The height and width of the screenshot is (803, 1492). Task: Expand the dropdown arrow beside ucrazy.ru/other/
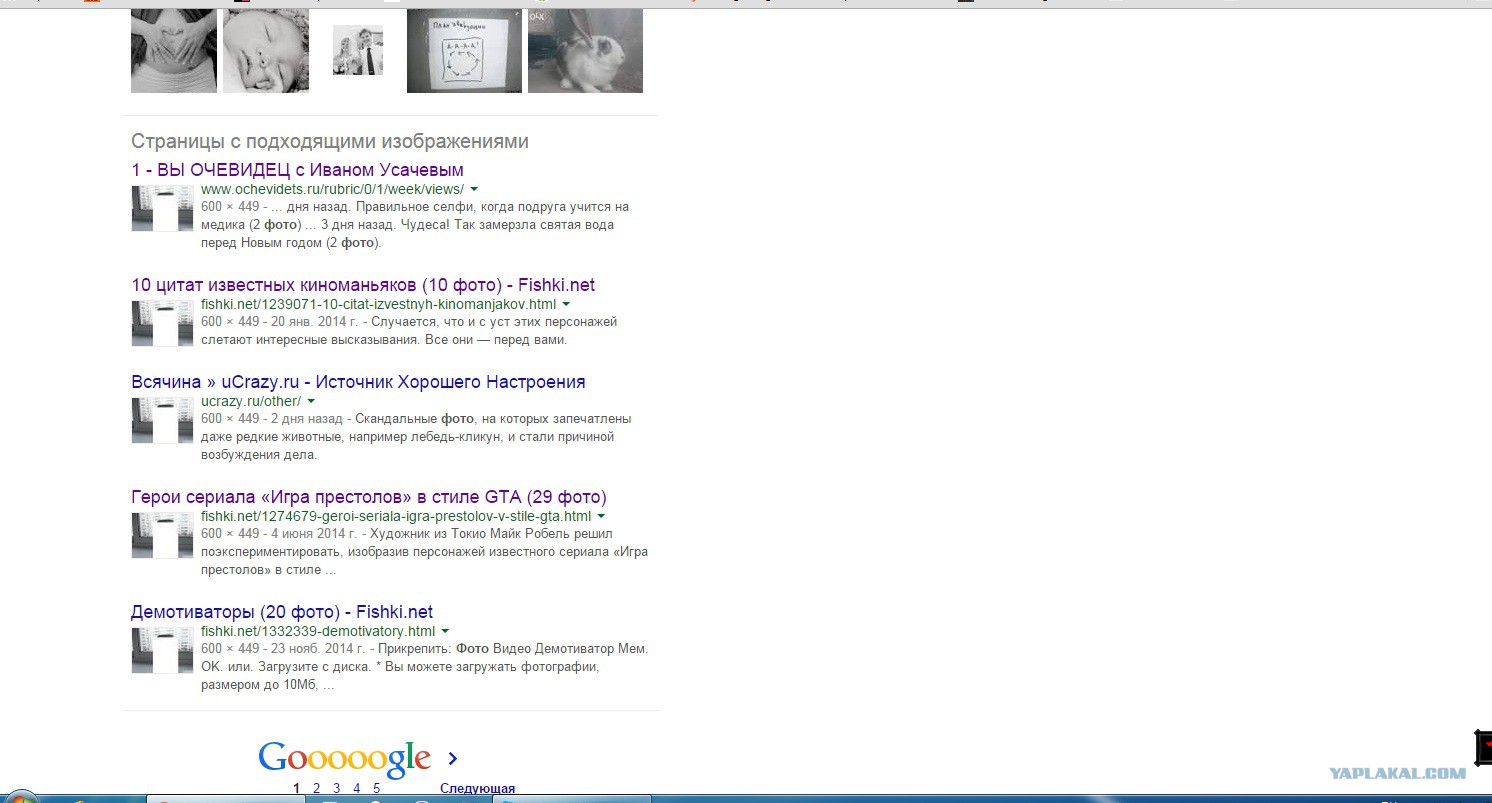tap(311, 401)
